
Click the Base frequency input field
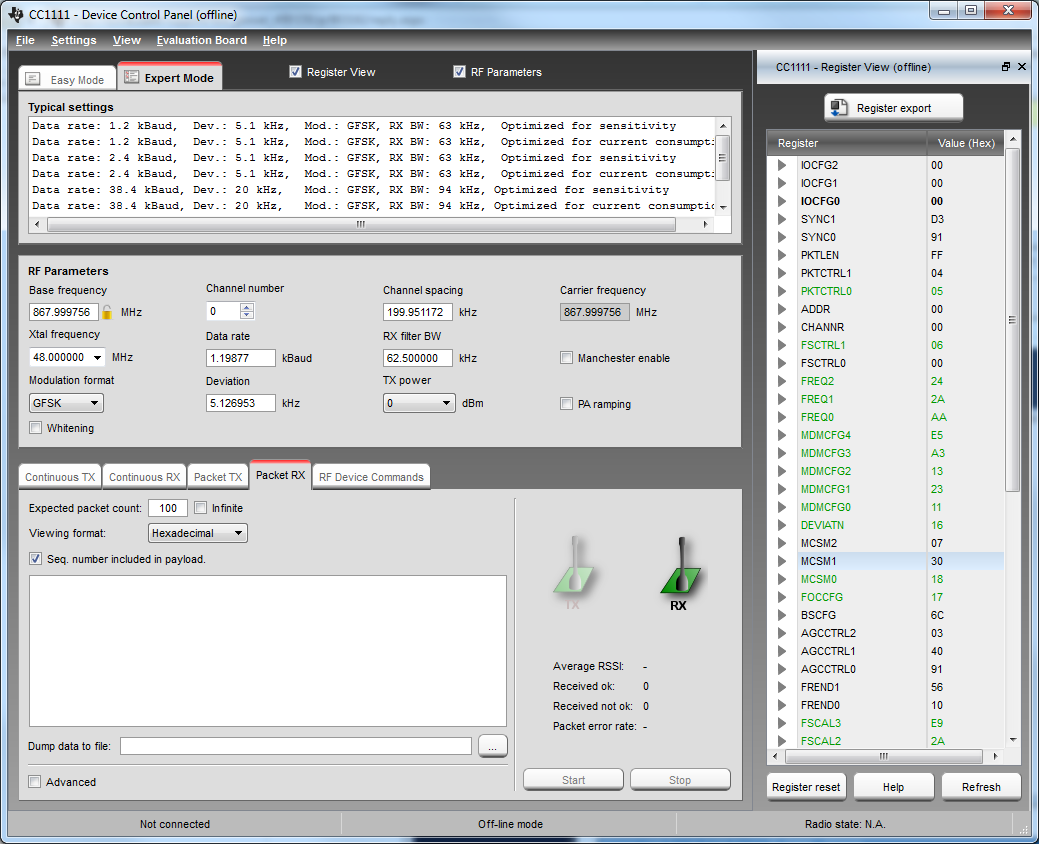point(64,312)
